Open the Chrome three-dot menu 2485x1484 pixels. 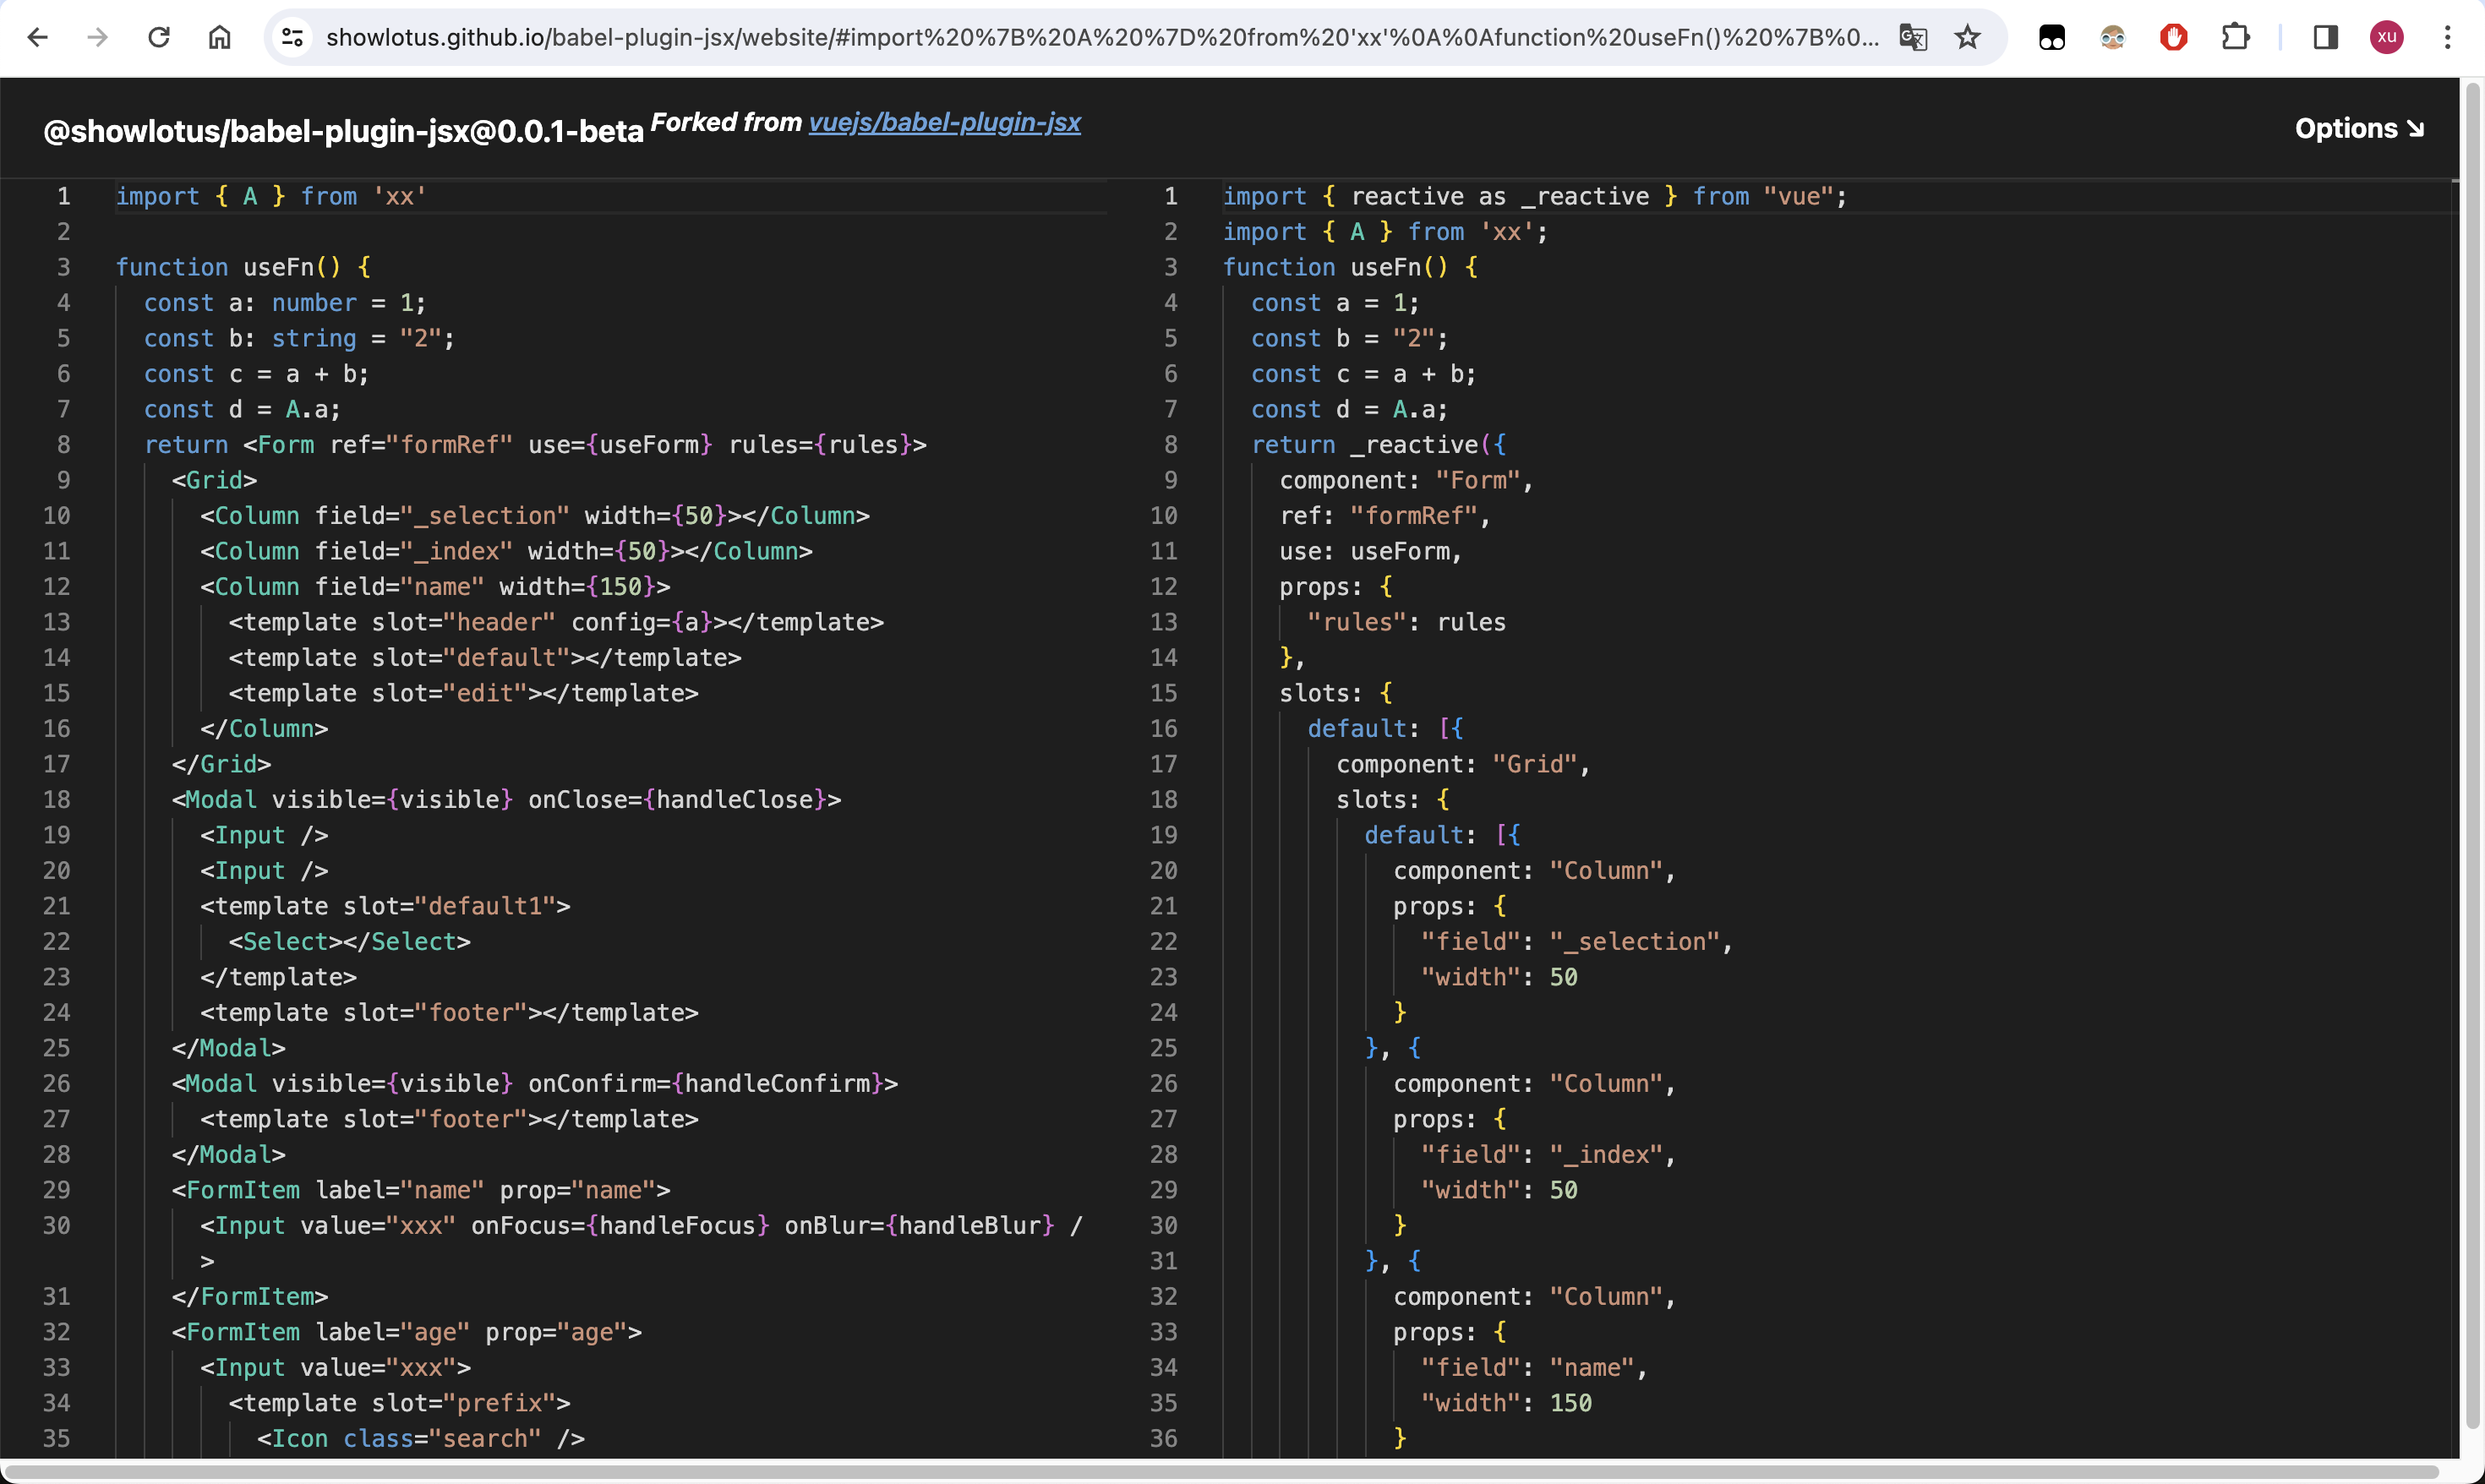2447,38
